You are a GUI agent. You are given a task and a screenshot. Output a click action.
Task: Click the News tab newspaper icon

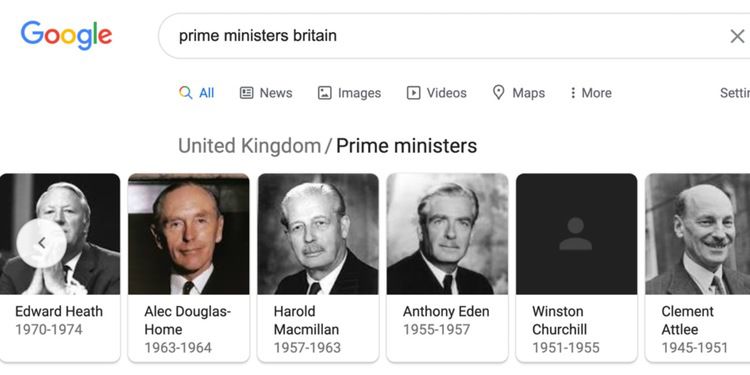[246, 92]
